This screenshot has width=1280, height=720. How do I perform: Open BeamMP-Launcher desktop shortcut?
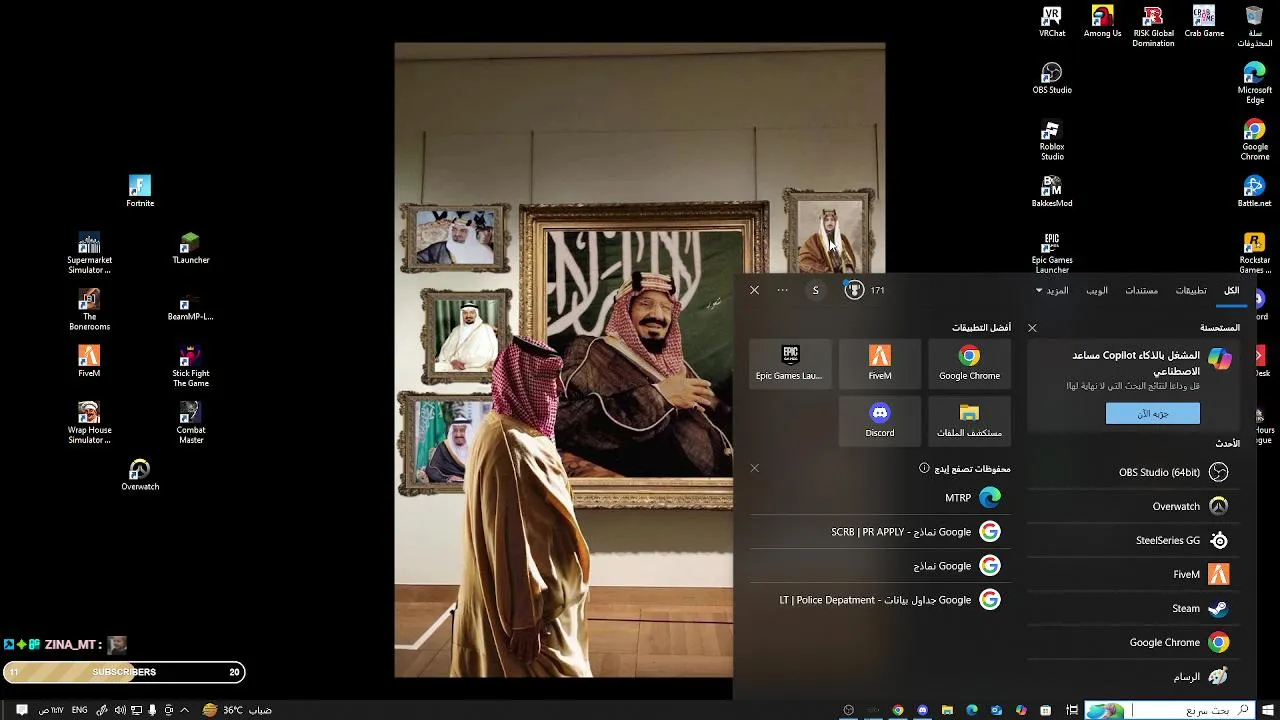[190, 306]
